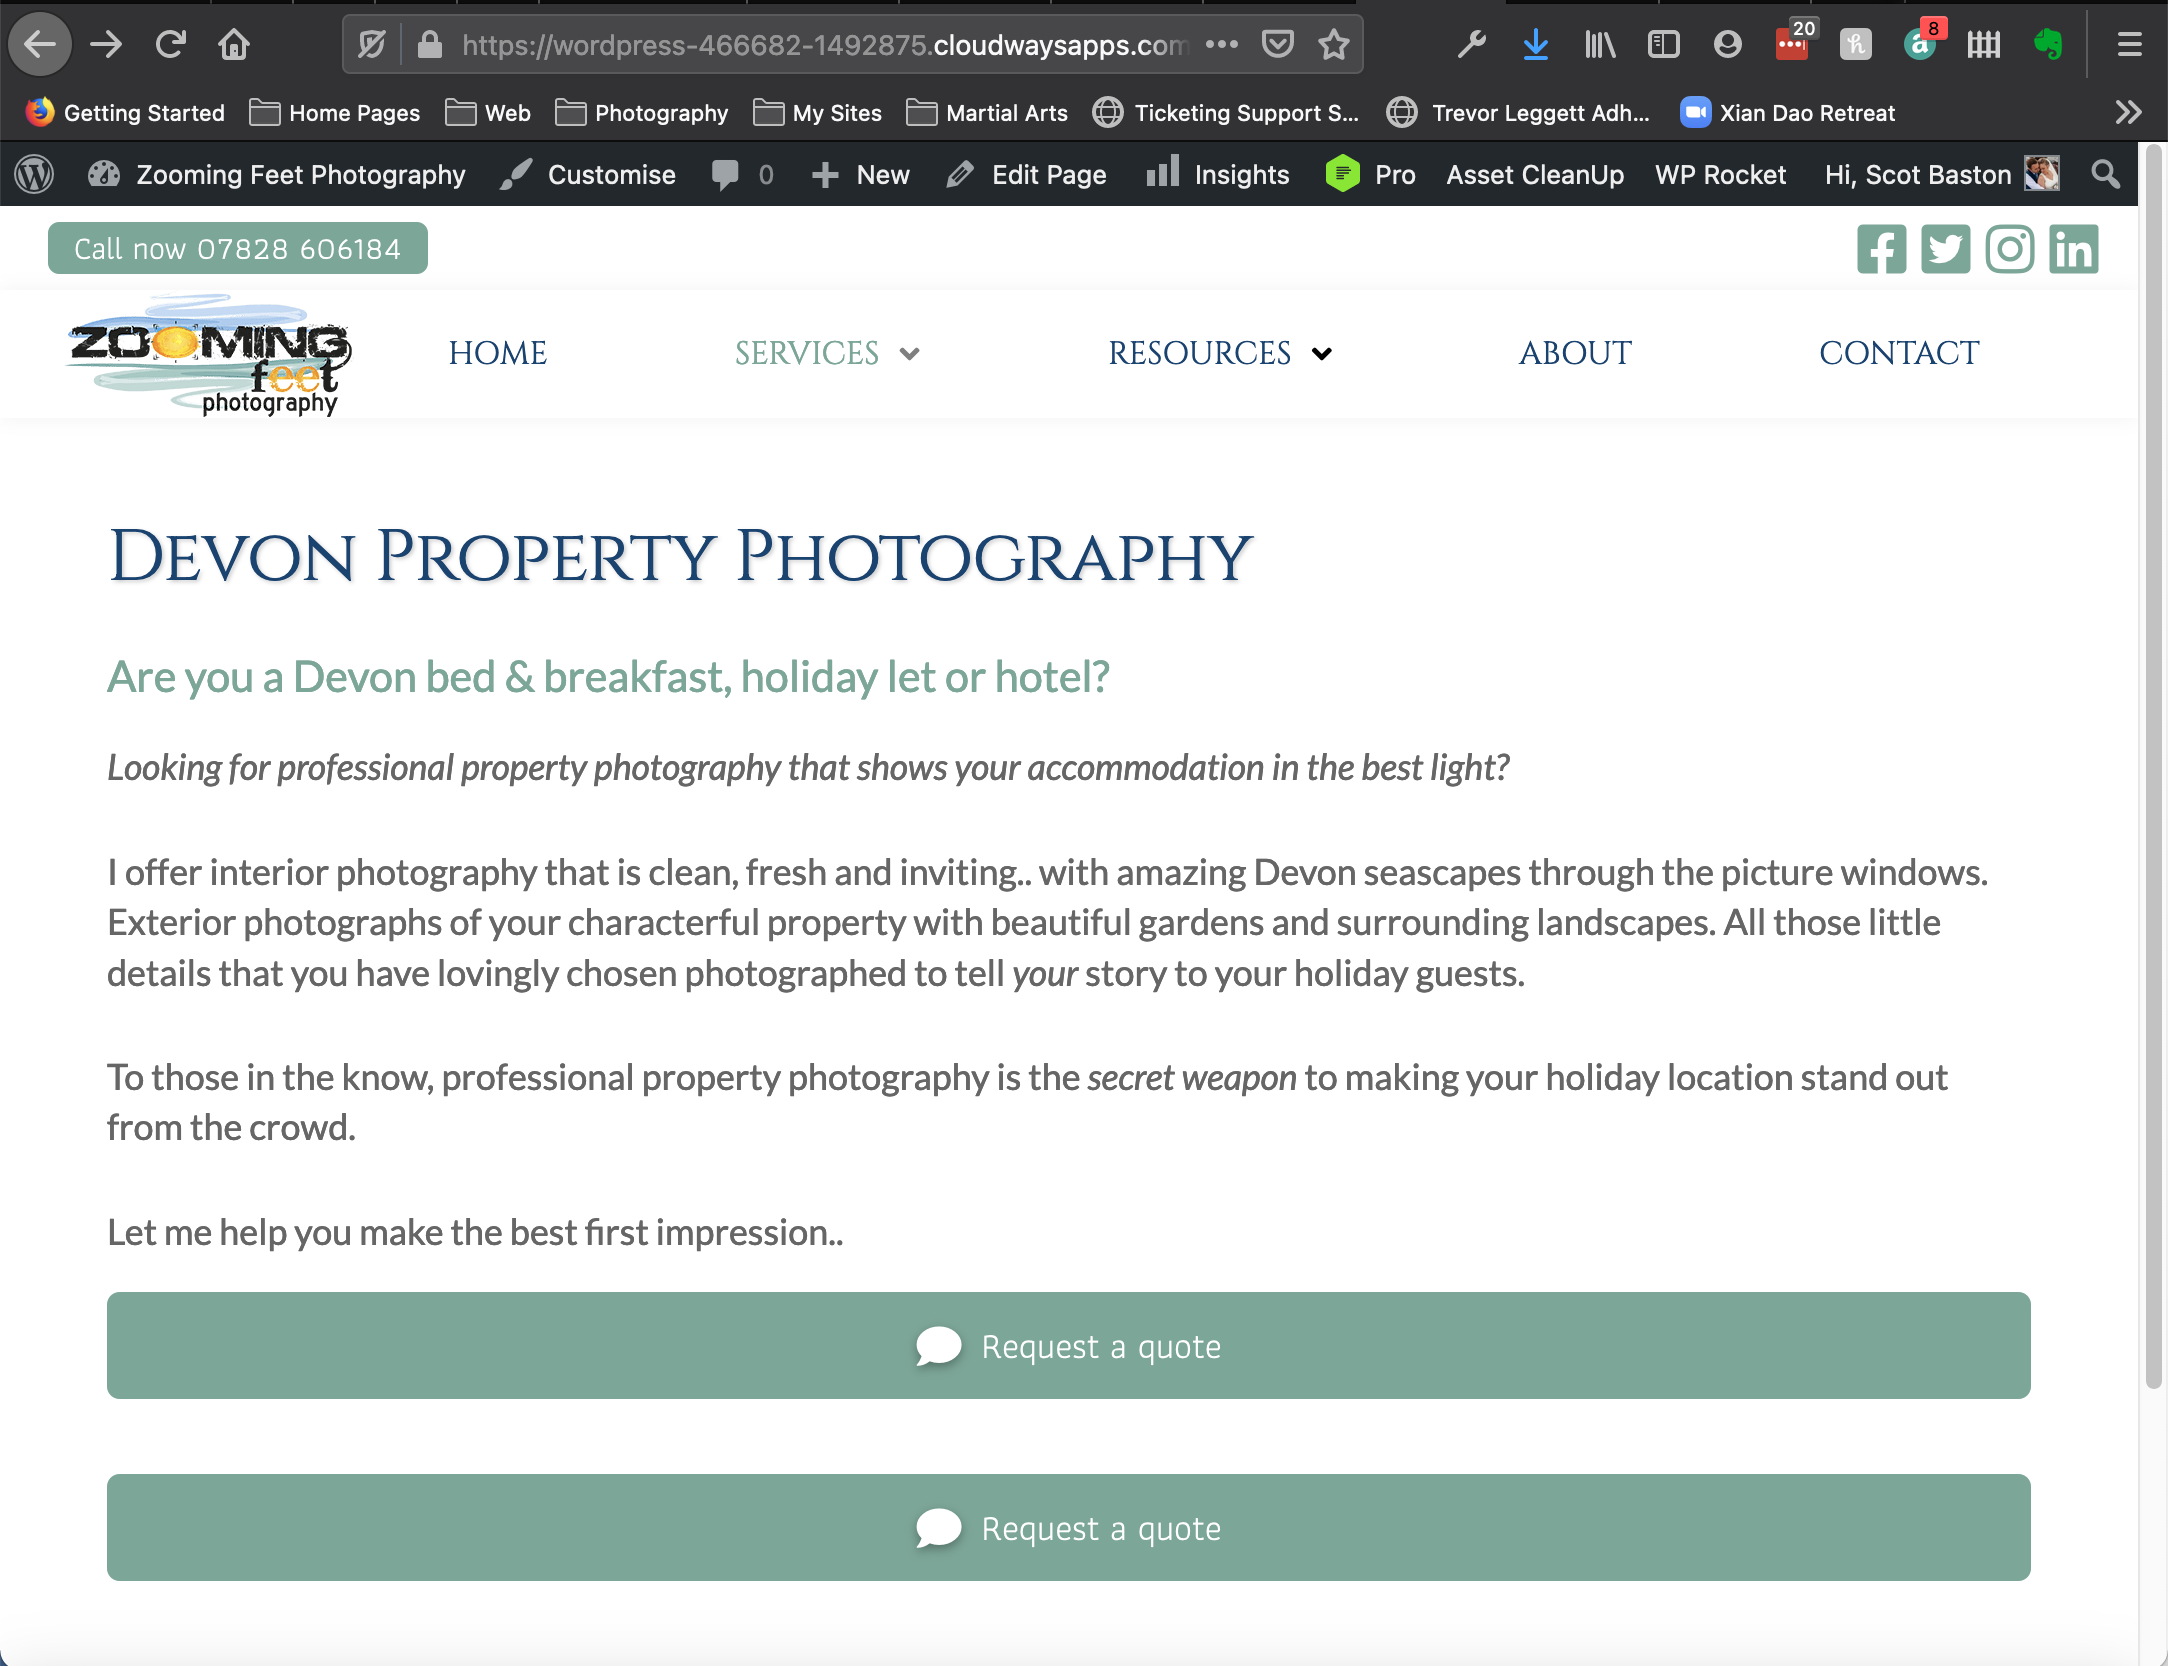Open the Twitter profile icon
This screenshot has width=2168, height=1666.
pyautogui.click(x=1945, y=249)
